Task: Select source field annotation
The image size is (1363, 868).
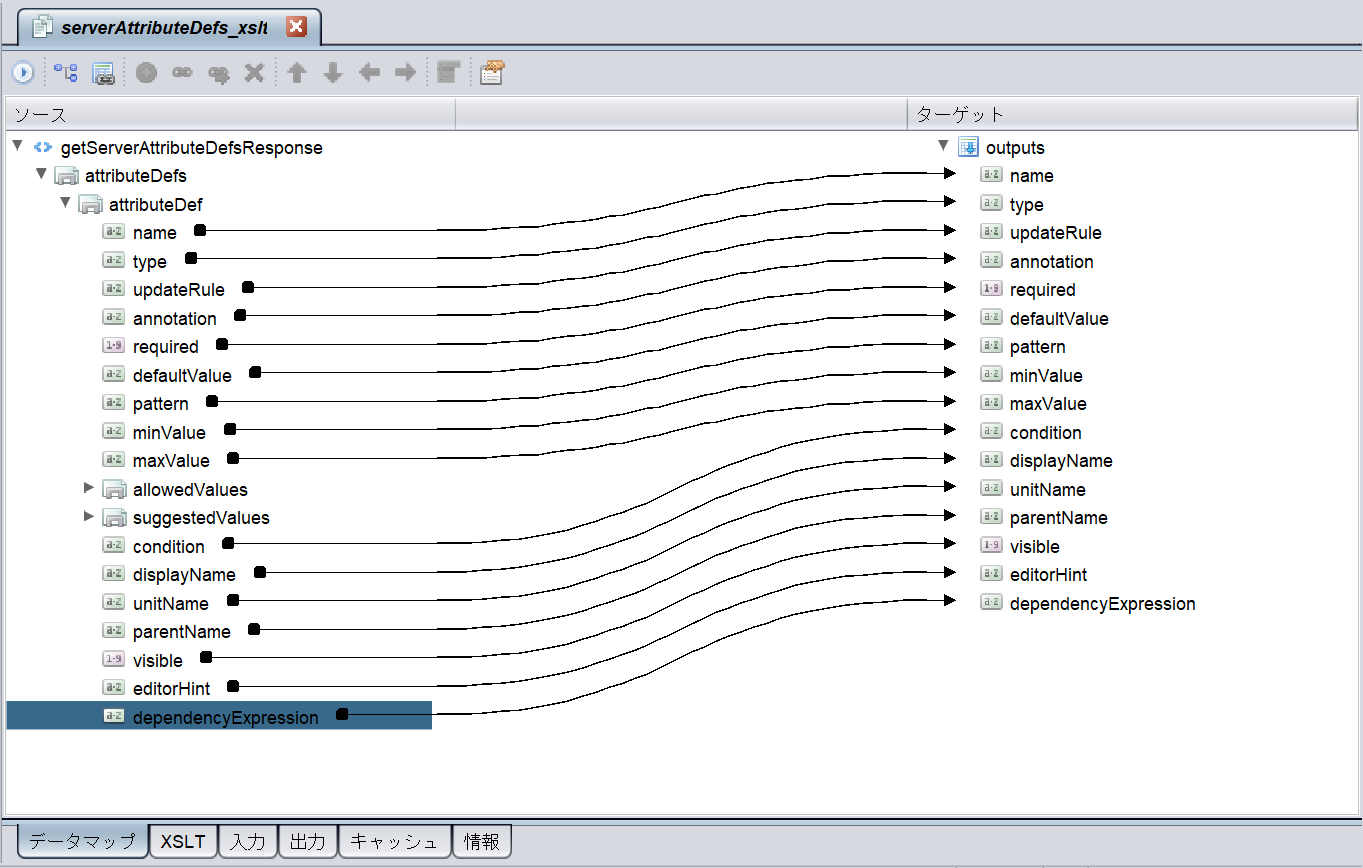Action: point(175,318)
